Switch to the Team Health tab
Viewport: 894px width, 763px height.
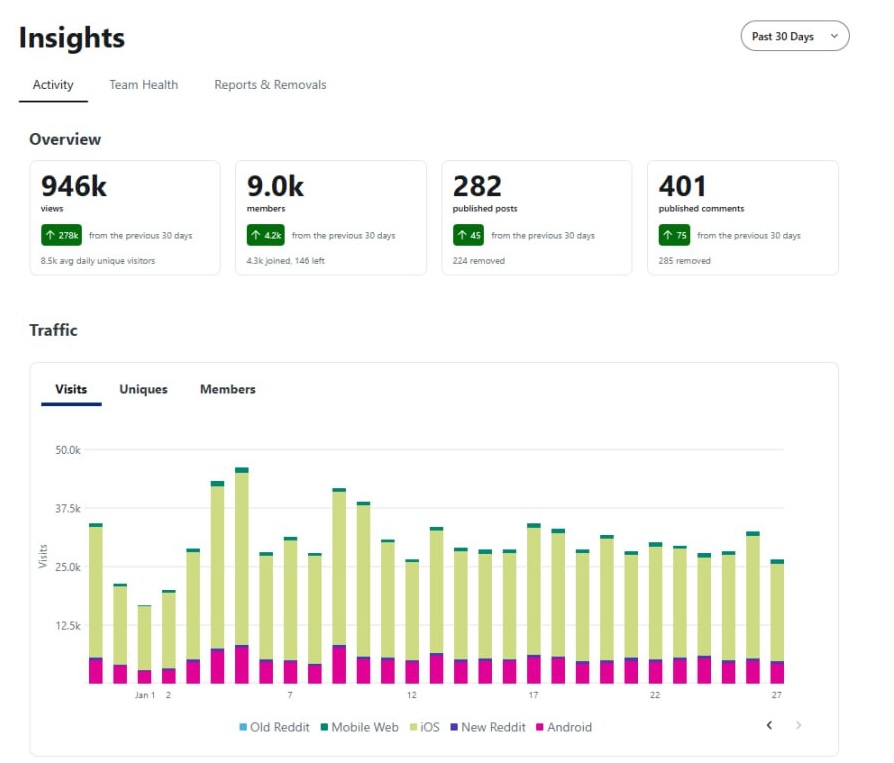[x=143, y=85]
